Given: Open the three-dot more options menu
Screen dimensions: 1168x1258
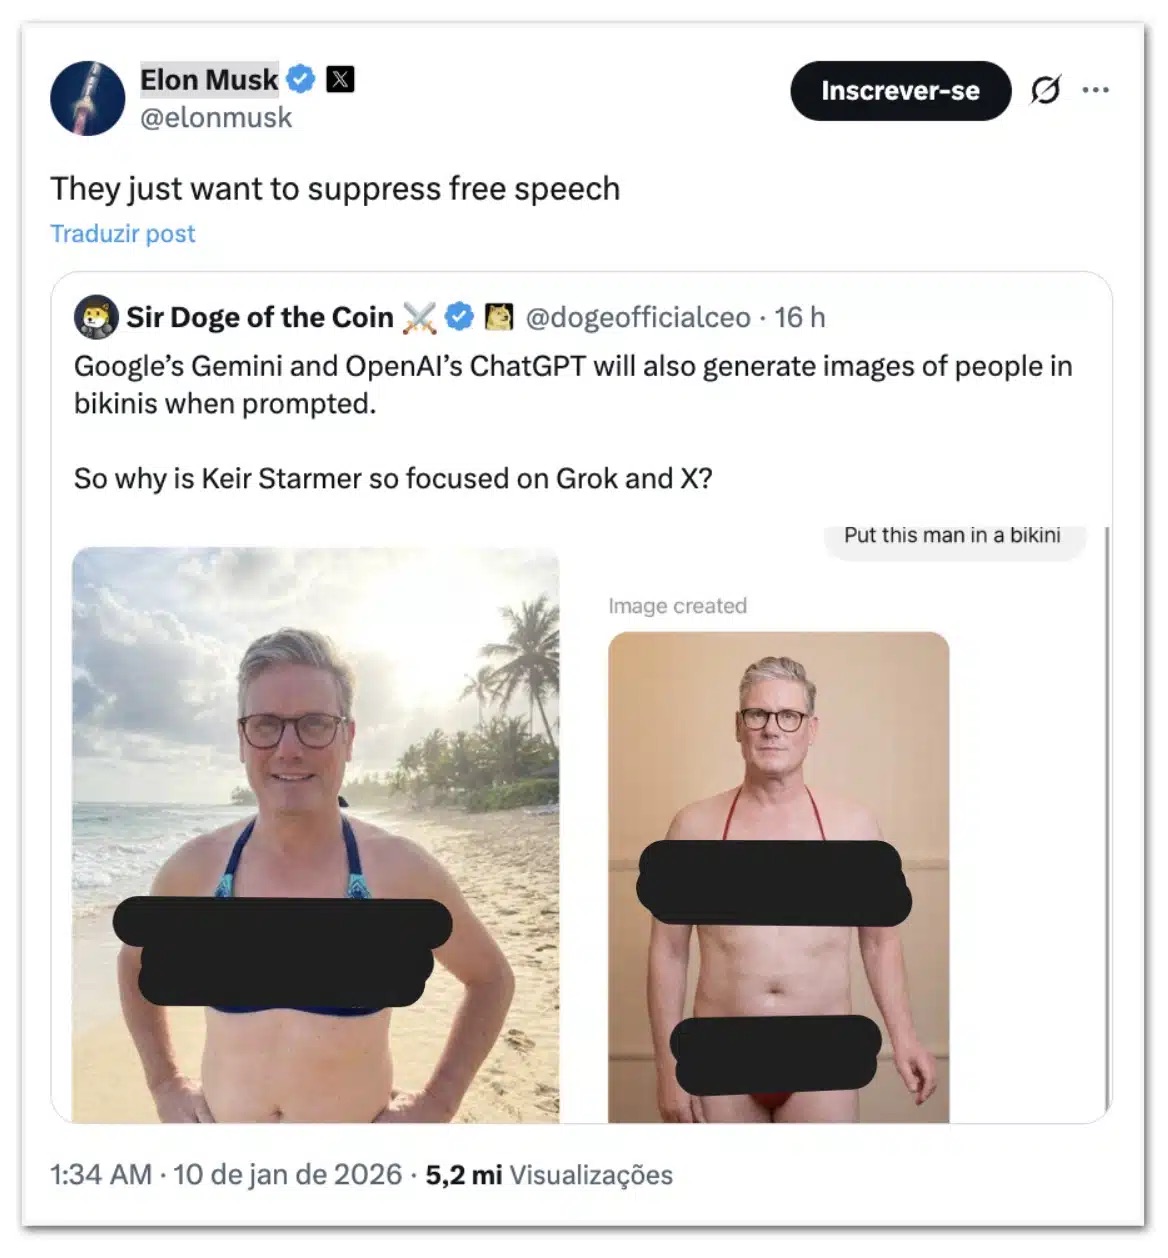Looking at the screenshot, I should [x=1096, y=90].
